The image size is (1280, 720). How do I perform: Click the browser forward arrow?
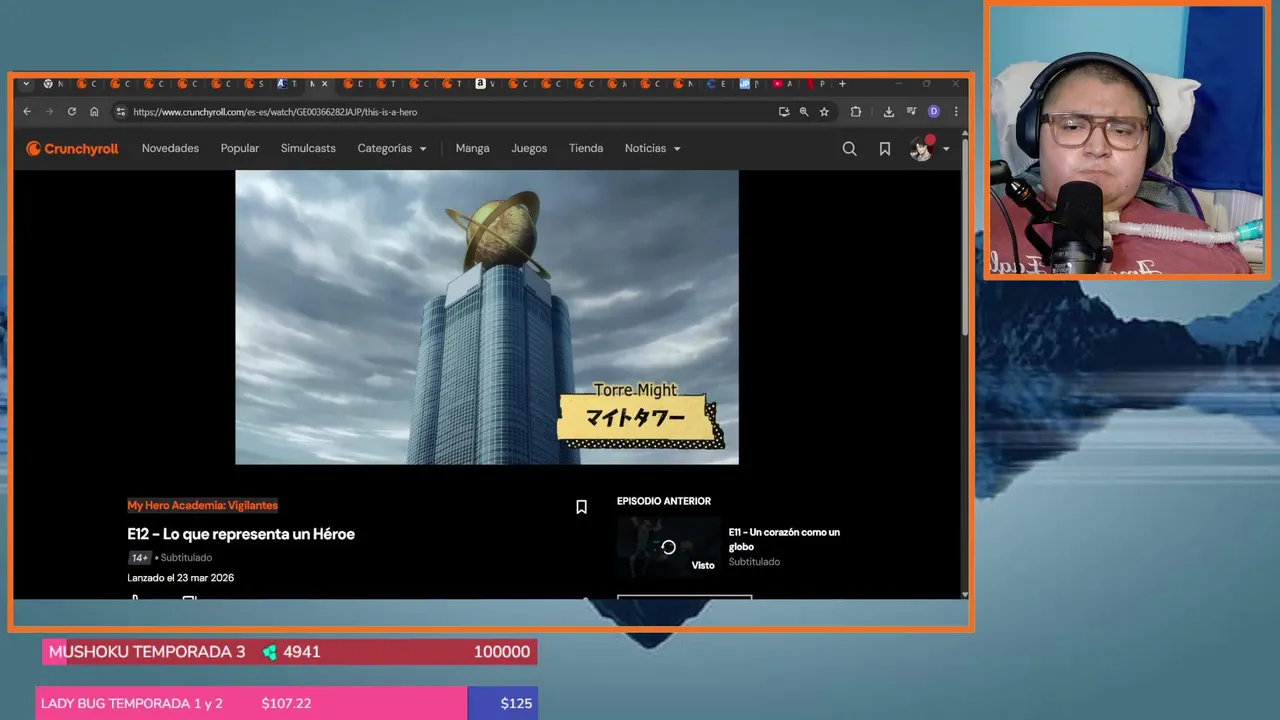pos(49,112)
